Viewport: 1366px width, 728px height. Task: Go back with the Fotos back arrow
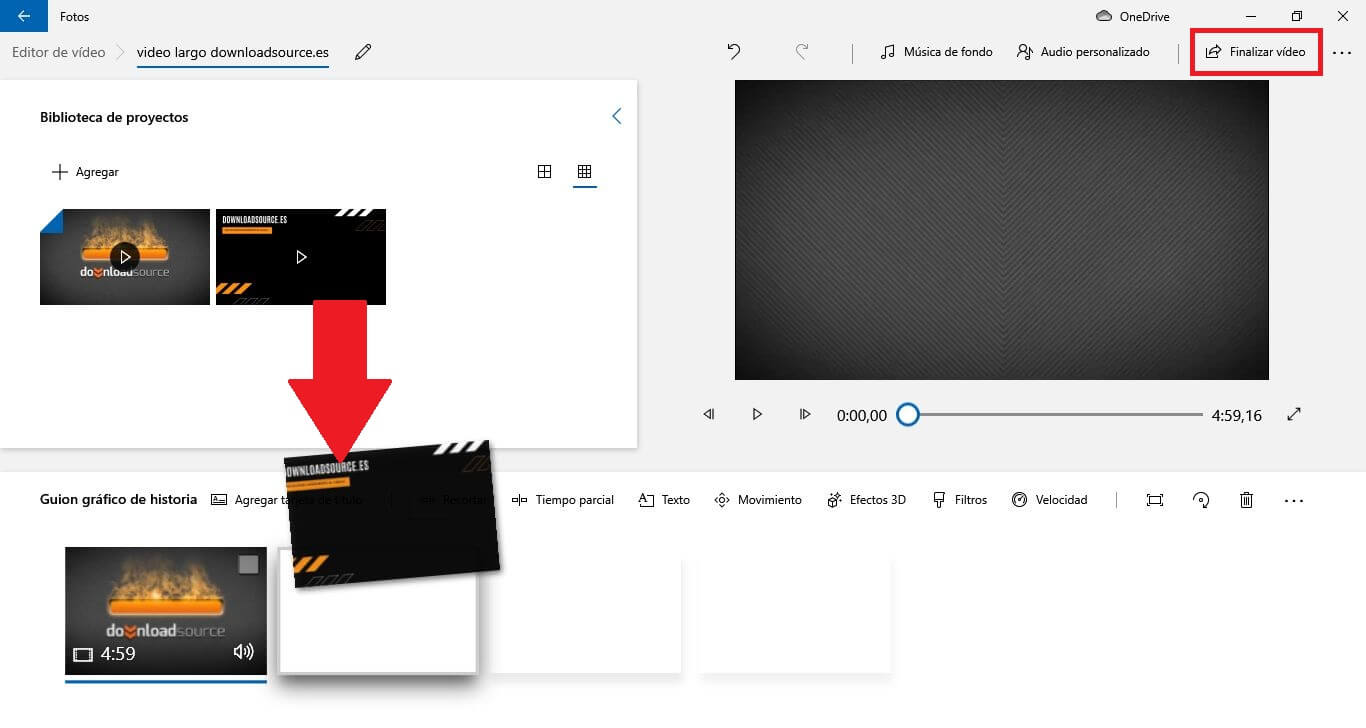(x=23, y=16)
